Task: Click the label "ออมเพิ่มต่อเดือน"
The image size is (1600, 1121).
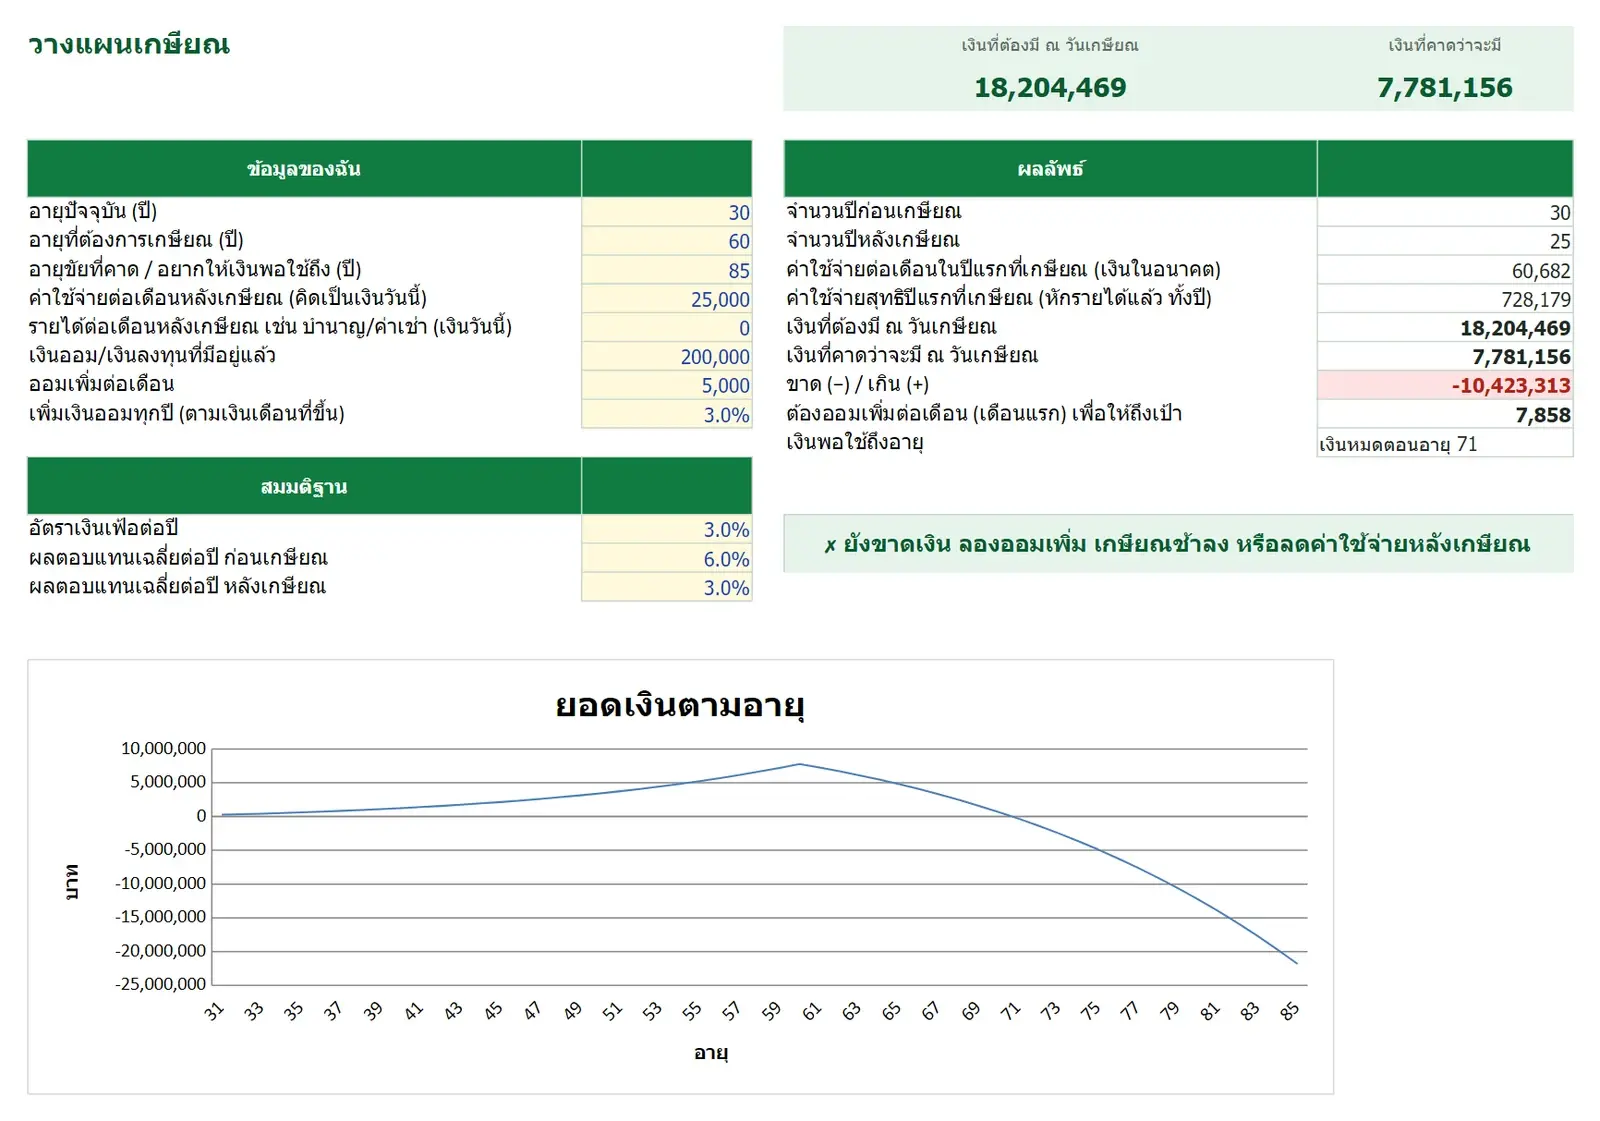Action: coord(101,384)
